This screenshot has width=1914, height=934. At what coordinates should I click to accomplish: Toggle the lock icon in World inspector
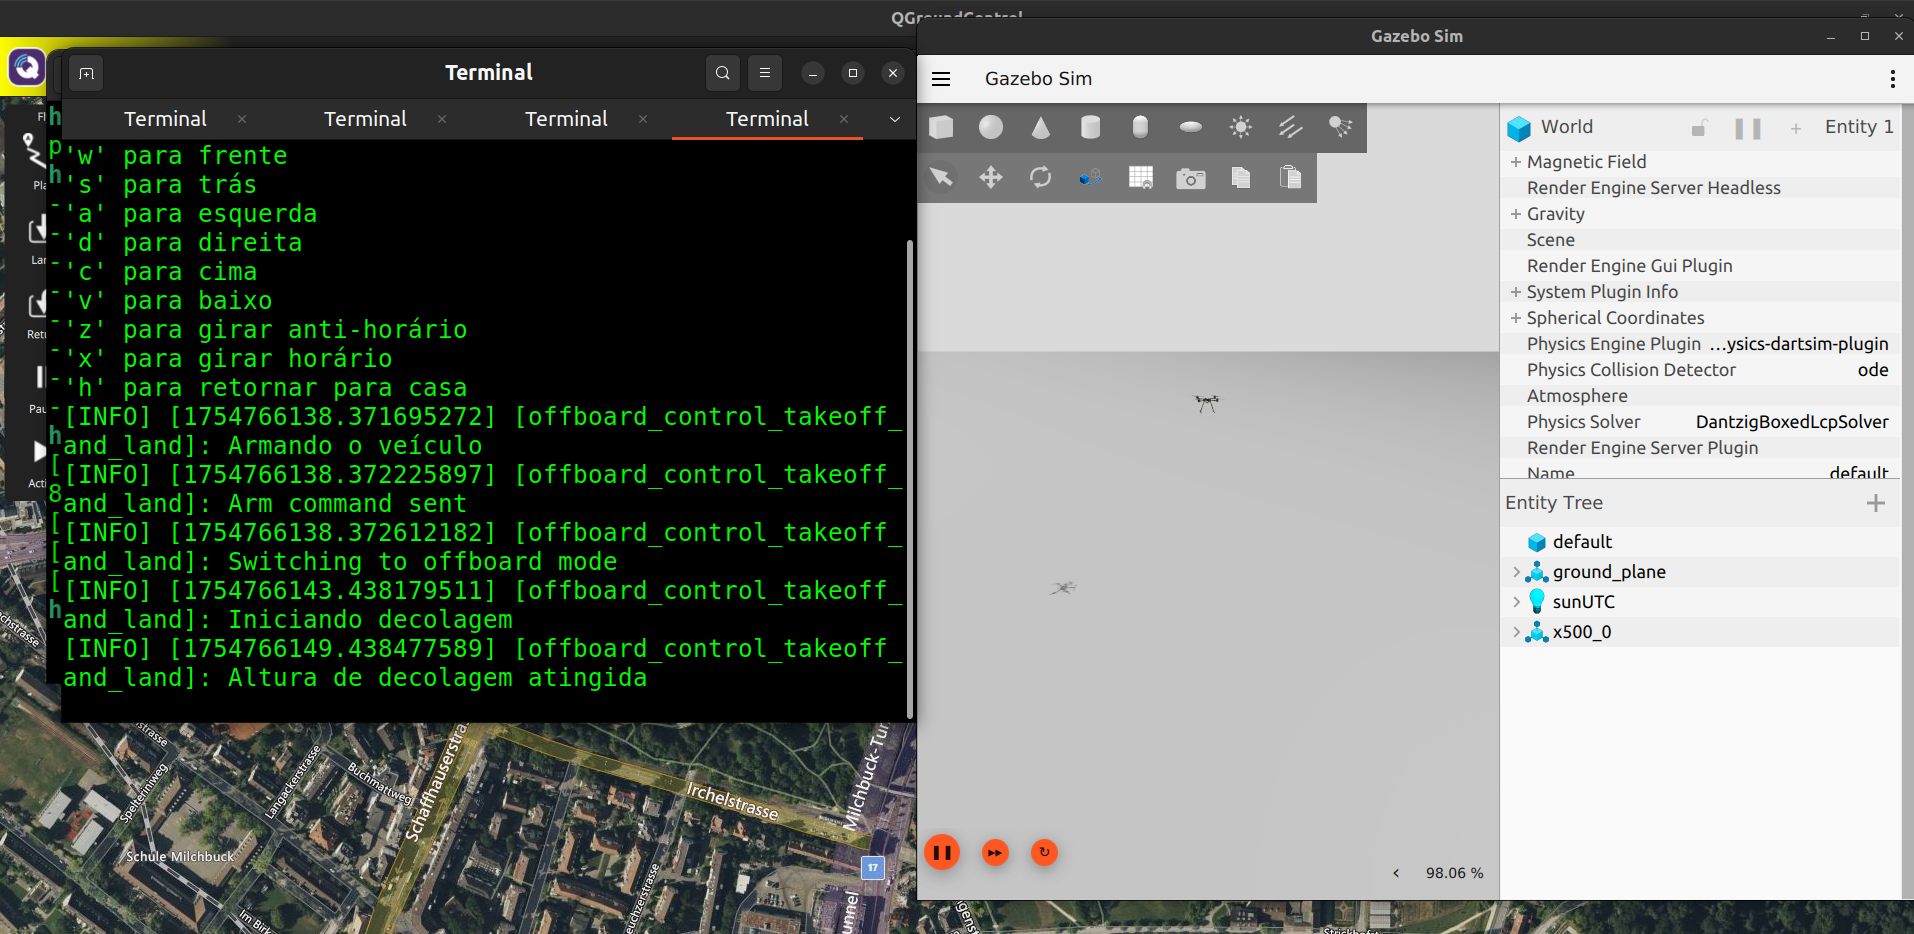pos(1699,128)
